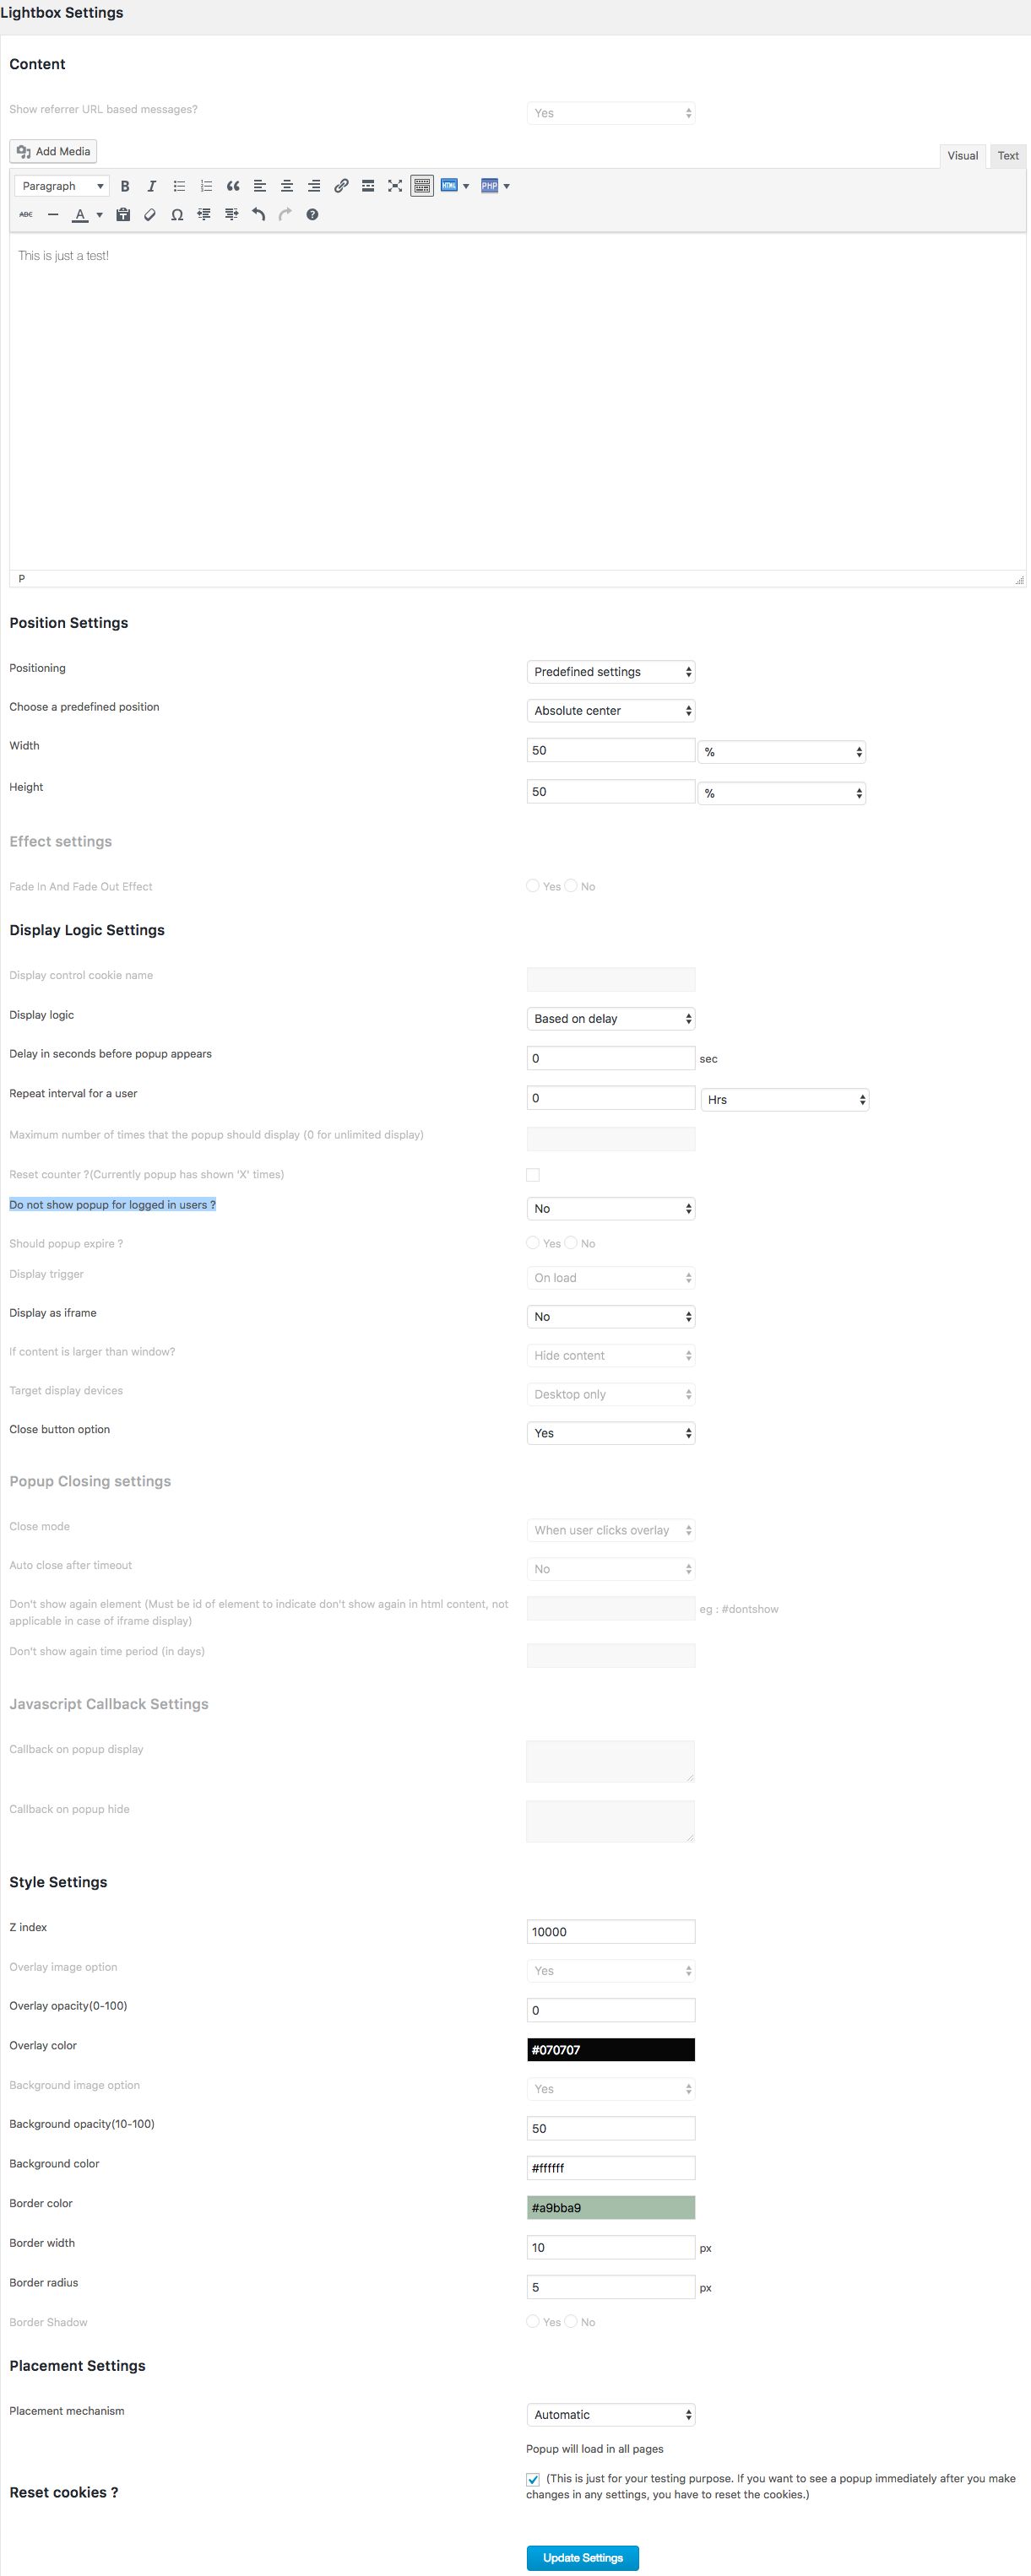Expand the Display logic dropdown
Screen dimensions: 1031x2576
coord(610,1019)
